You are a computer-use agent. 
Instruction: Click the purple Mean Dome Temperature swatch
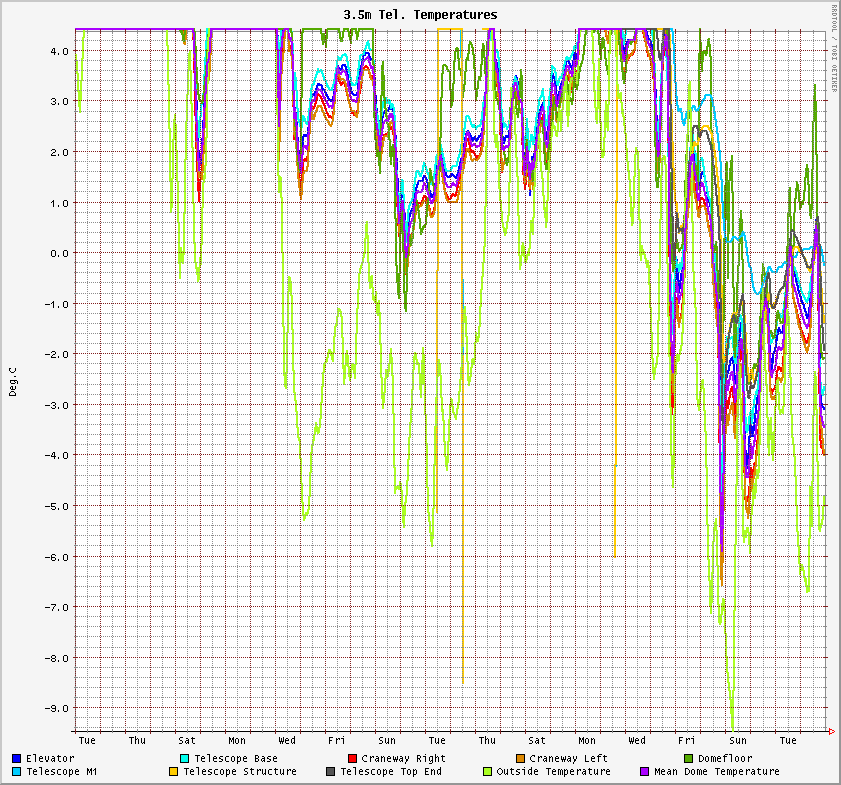point(645,771)
